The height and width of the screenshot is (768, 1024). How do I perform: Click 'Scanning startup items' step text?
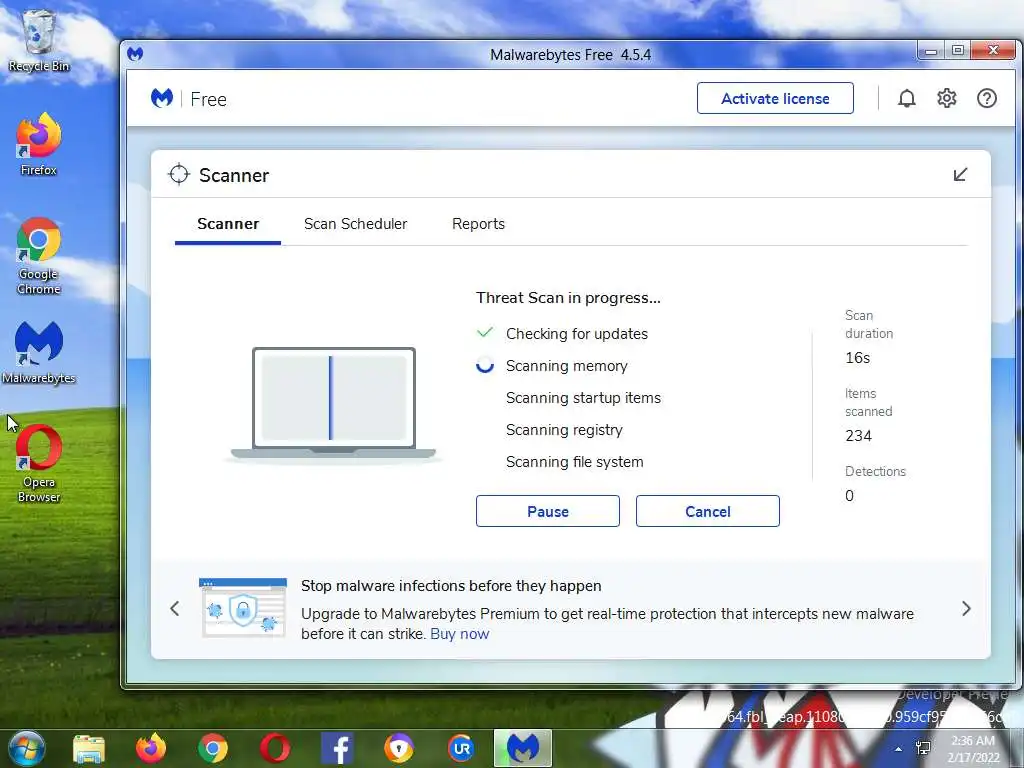click(x=583, y=398)
